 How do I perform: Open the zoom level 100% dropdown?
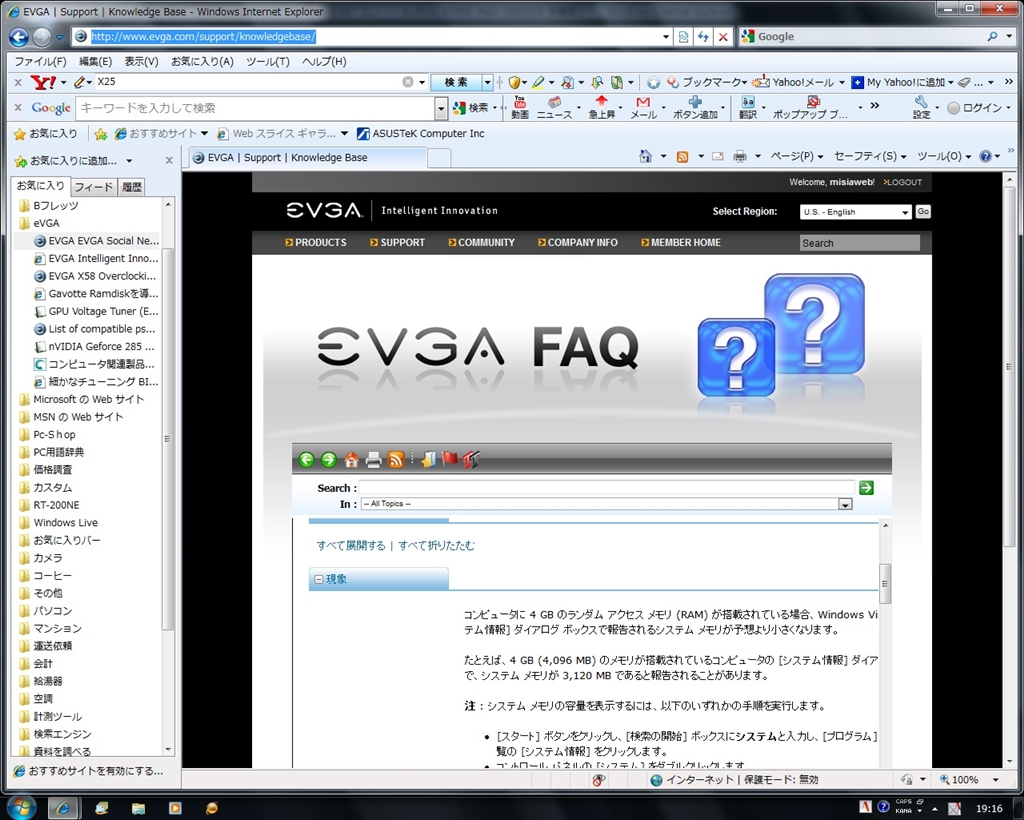click(995, 780)
